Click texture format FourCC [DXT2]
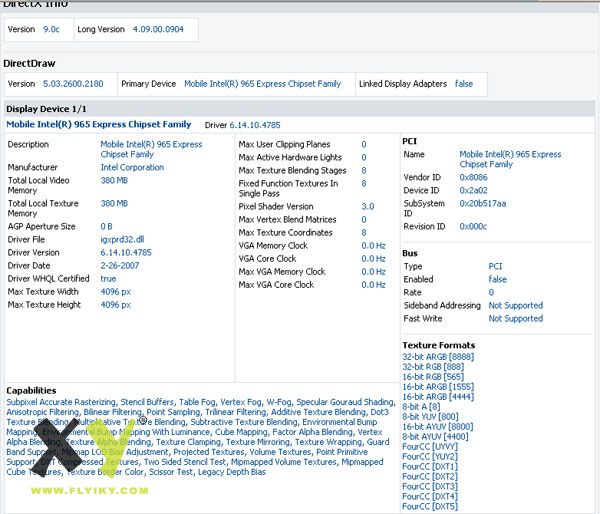Viewport: 600px width, 514px height. pyautogui.click(x=430, y=476)
